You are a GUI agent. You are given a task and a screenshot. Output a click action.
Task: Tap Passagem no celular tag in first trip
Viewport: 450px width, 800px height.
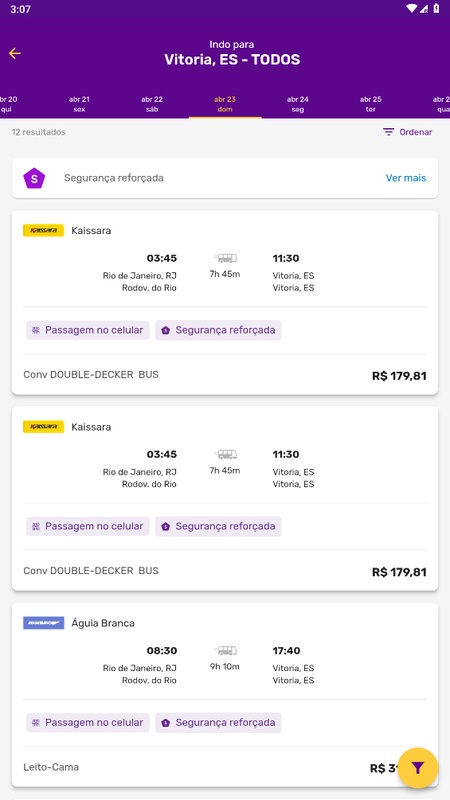point(88,330)
